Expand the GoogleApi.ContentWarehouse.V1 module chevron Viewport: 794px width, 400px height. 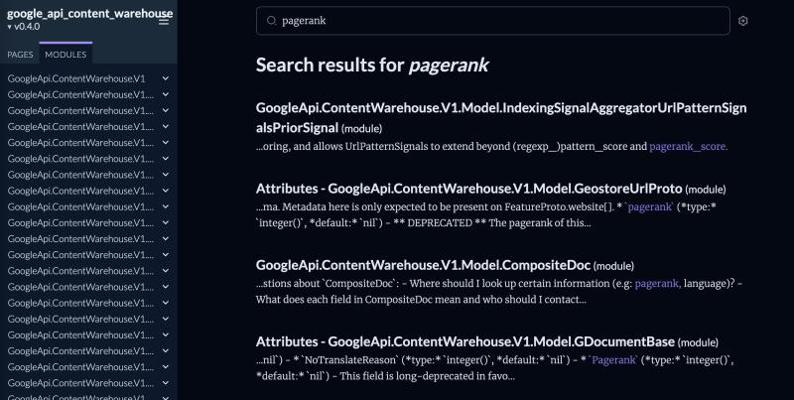click(x=166, y=78)
